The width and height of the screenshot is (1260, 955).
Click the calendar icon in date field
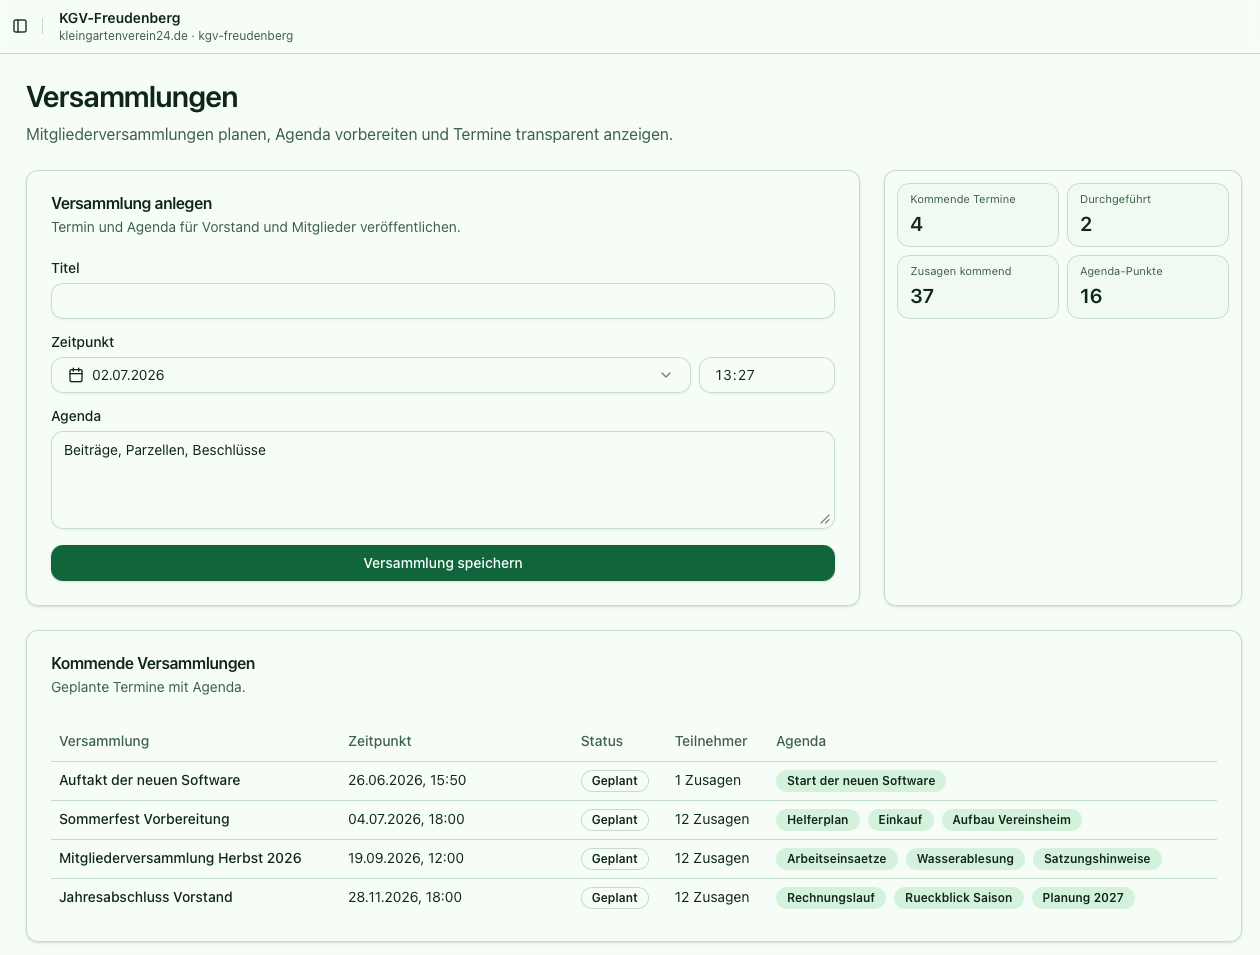(76, 375)
